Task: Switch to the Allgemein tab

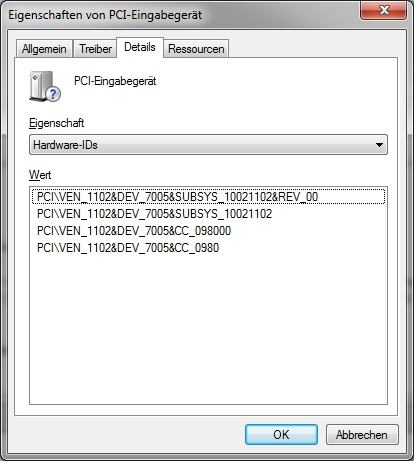Action: click(x=44, y=49)
